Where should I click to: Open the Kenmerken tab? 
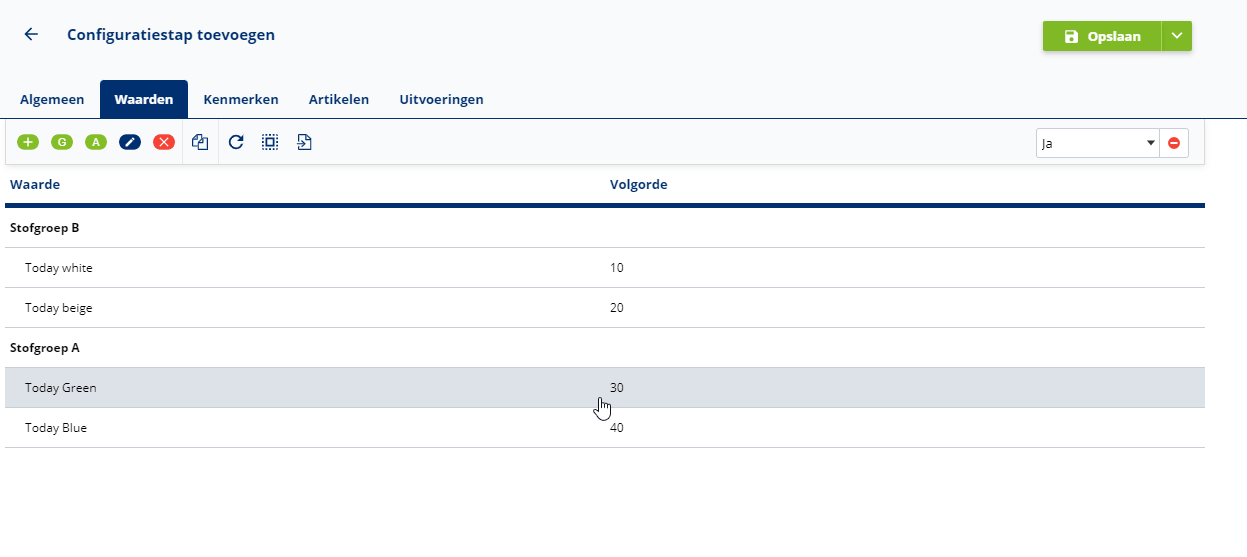pyautogui.click(x=241, y=100)
